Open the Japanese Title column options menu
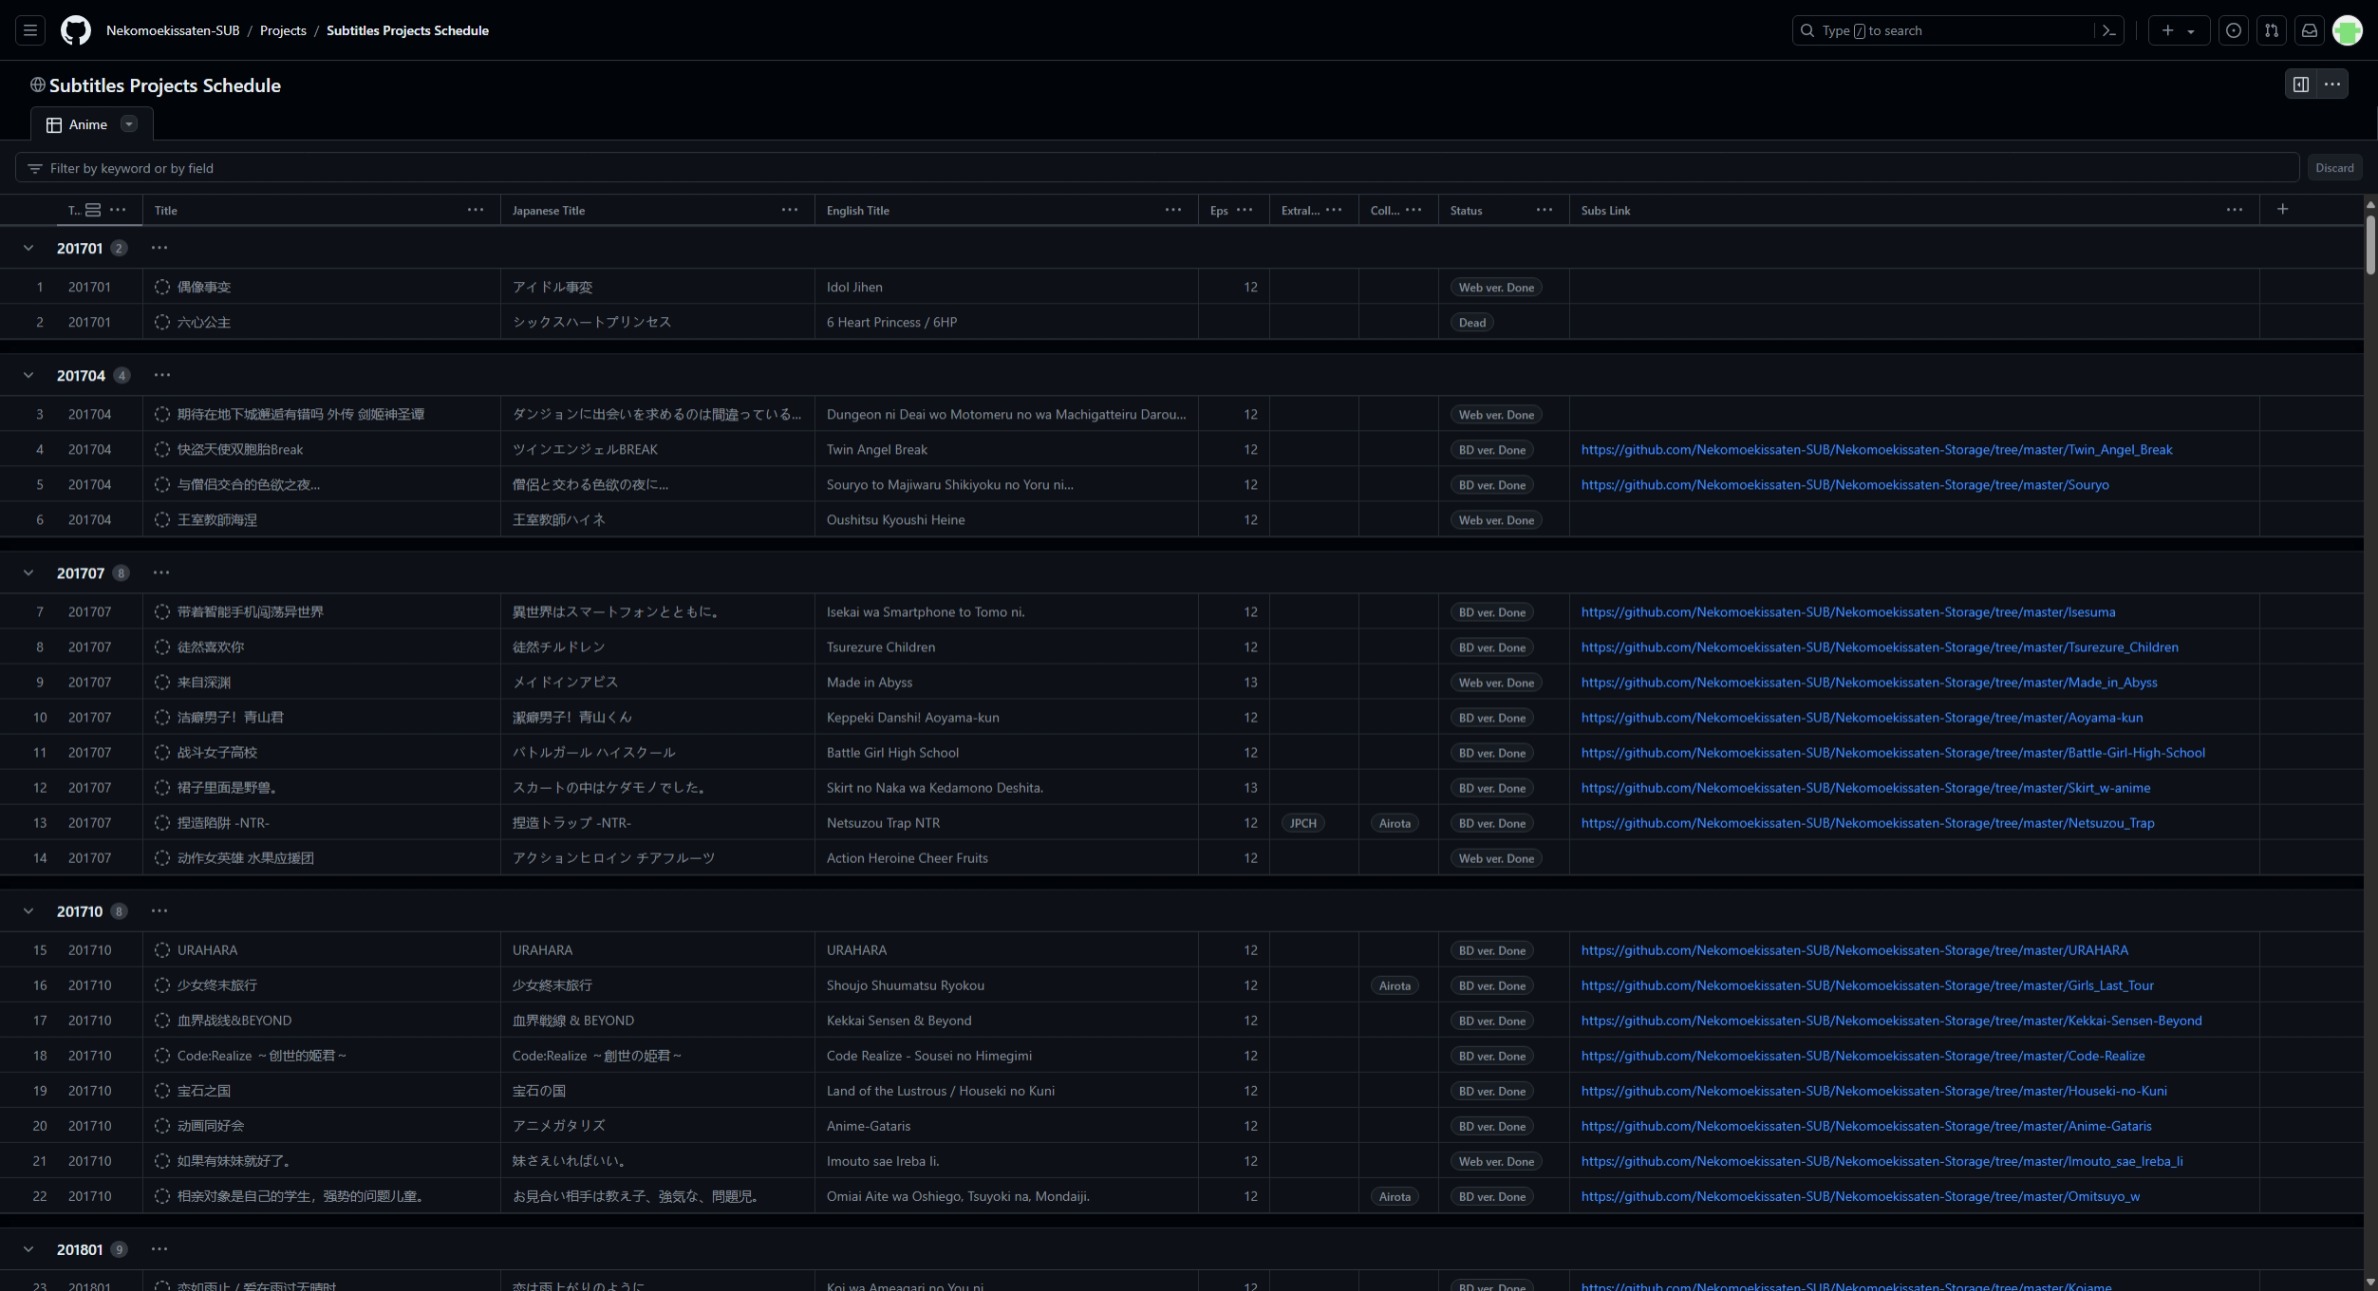The height and width of the screenshot is (1291, 2378). click(x=790, y=210)
